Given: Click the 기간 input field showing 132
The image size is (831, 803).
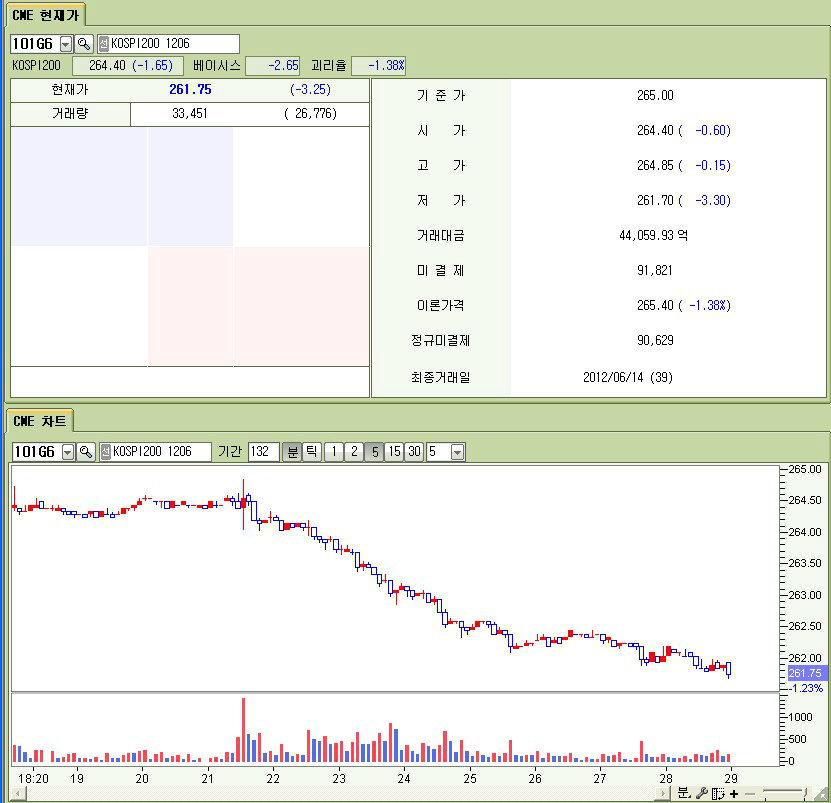Looking at the screenshot, I should [263, 452].
